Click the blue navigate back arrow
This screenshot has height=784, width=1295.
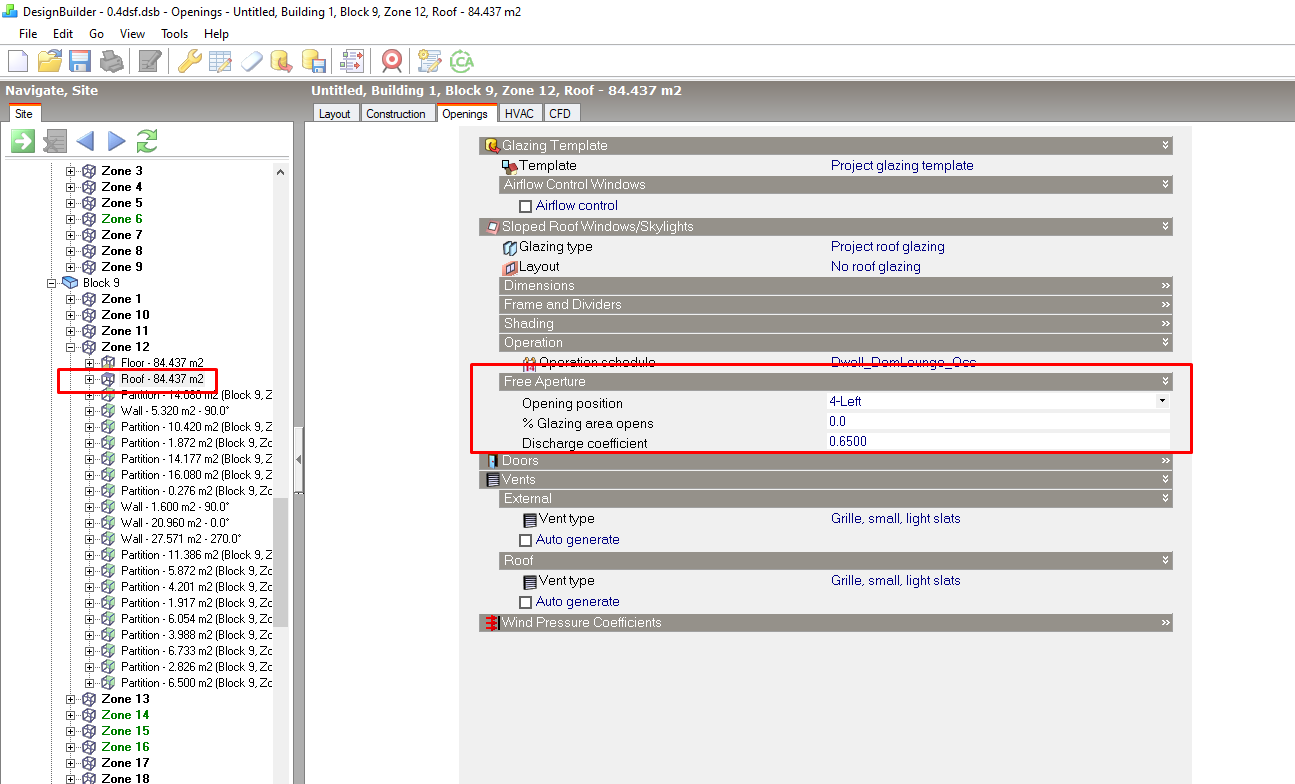pos(85,141)
